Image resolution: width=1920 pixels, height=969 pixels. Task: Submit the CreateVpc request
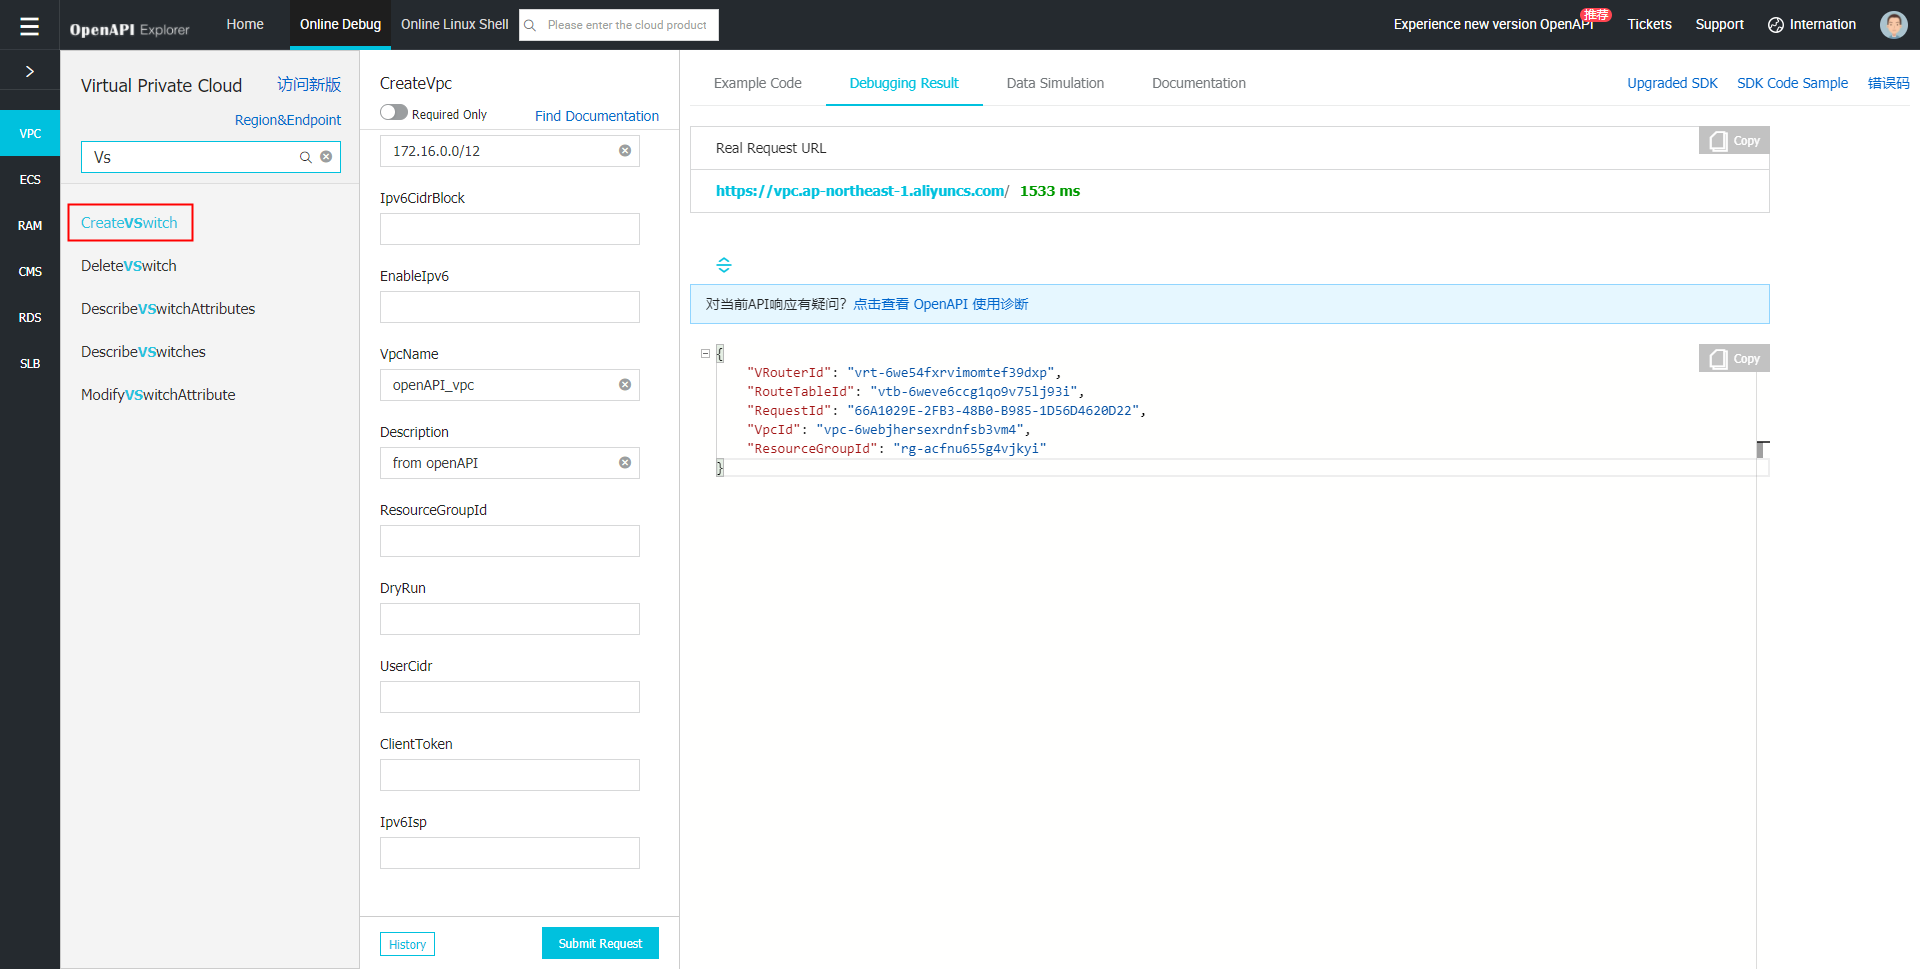pos(600,943)
